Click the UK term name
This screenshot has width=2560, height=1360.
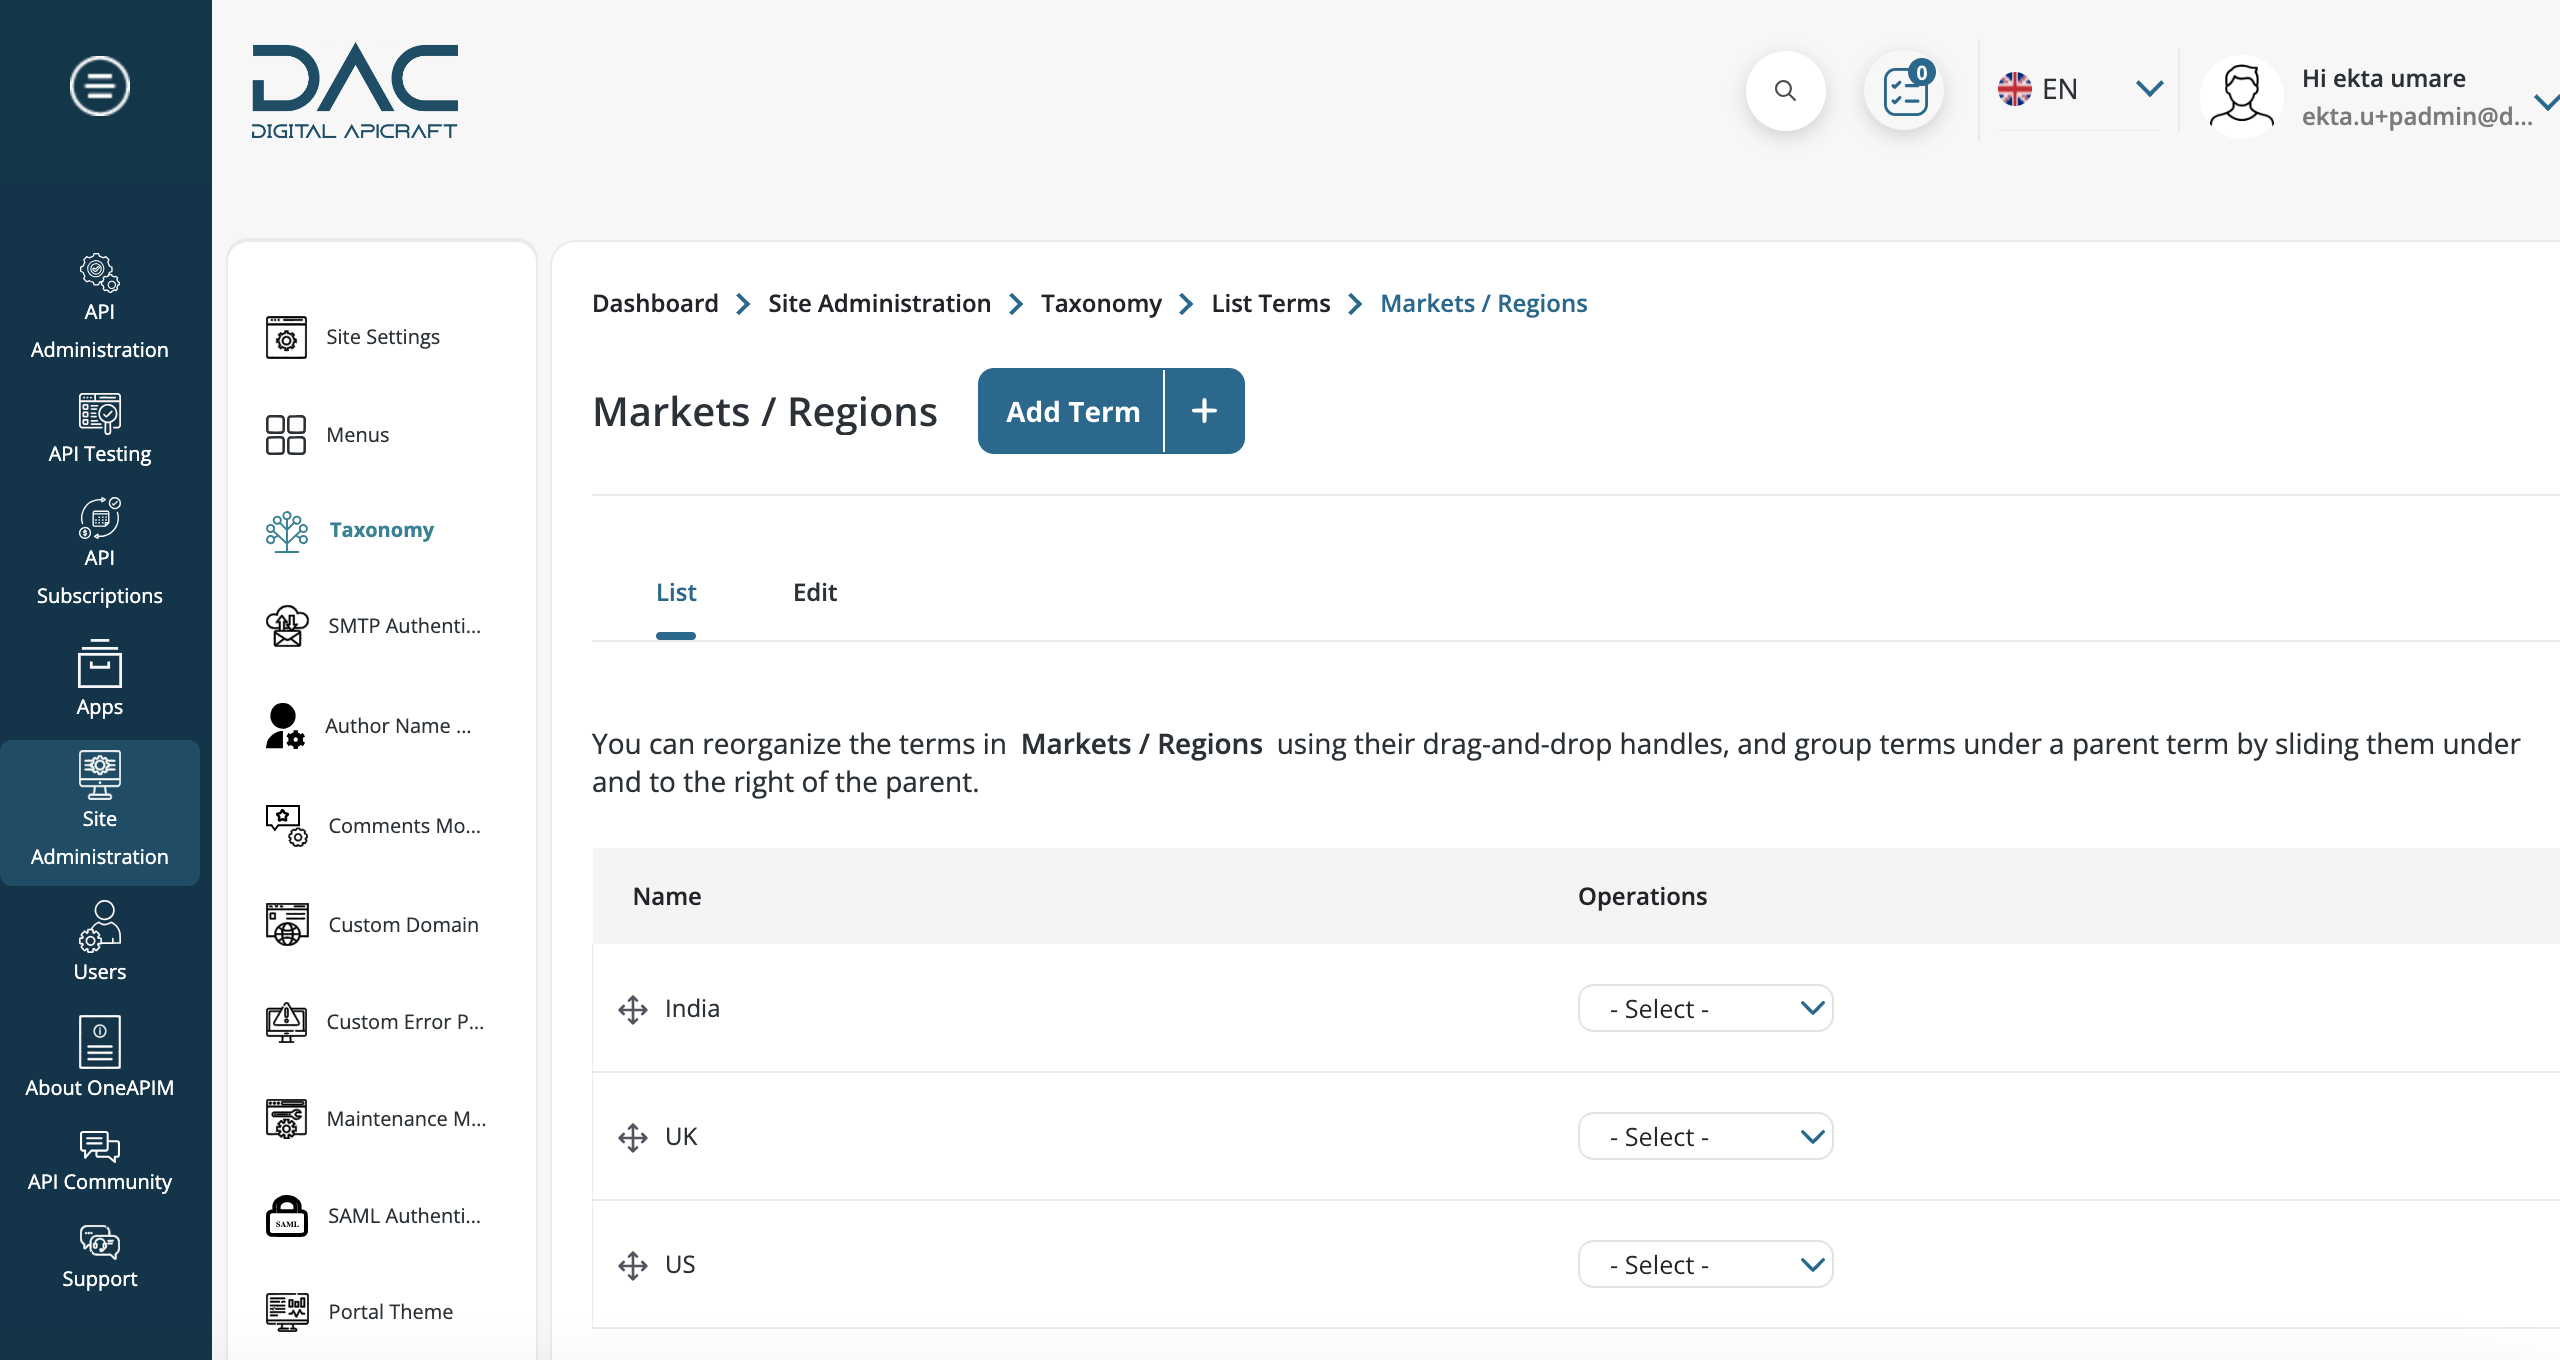pos(681,1136)
